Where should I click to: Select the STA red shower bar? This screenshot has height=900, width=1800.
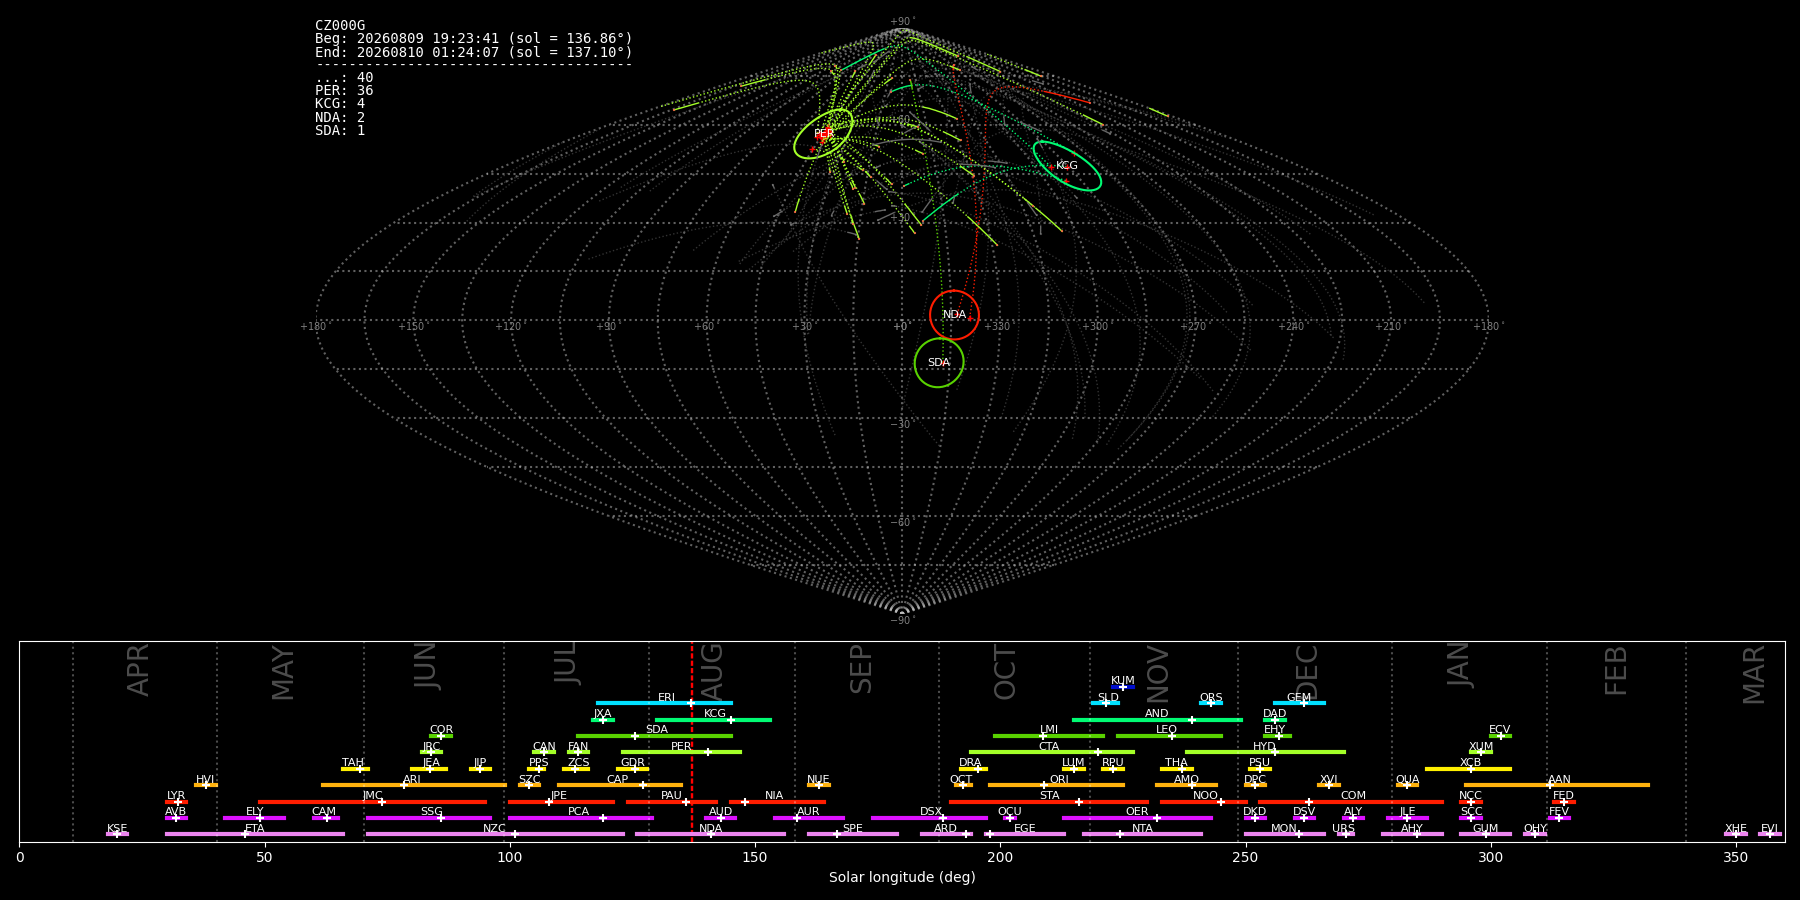(x=1049, y=802)
